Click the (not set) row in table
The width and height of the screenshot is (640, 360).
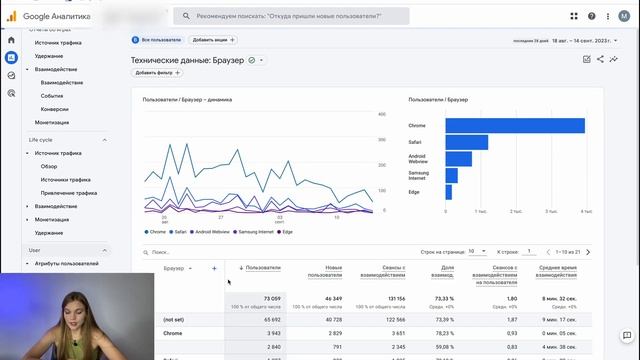[x=373, y=320]
